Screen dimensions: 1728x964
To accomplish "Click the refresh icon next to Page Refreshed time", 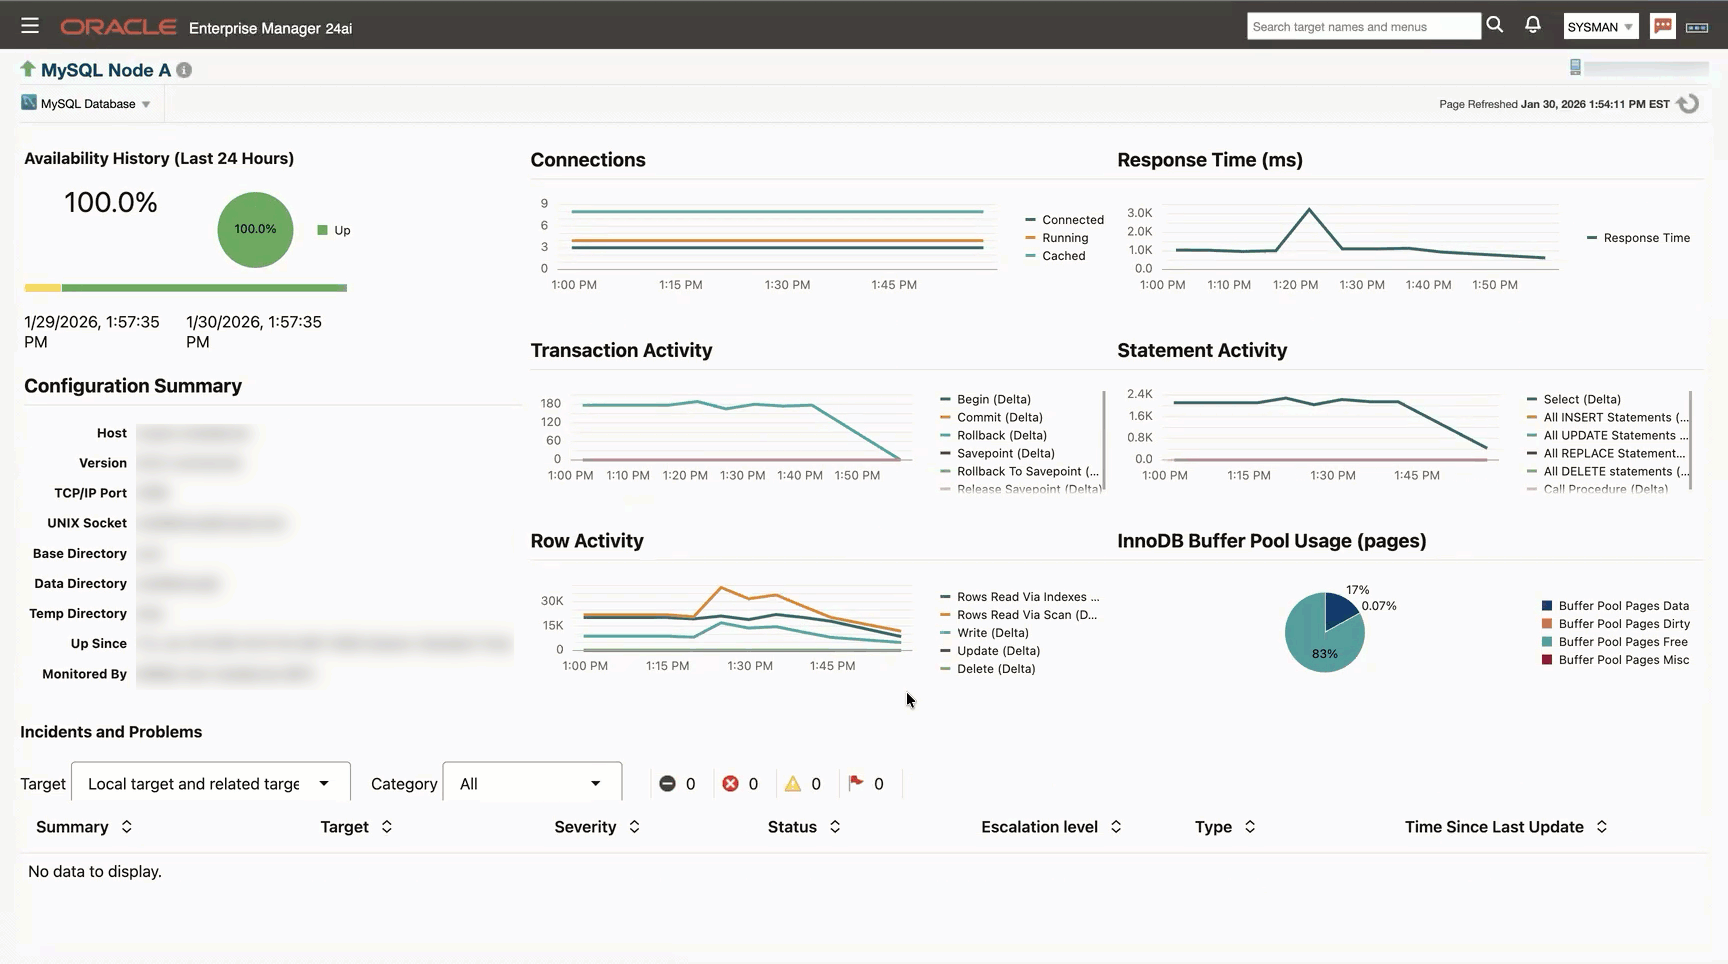I will click(1689, 102).
